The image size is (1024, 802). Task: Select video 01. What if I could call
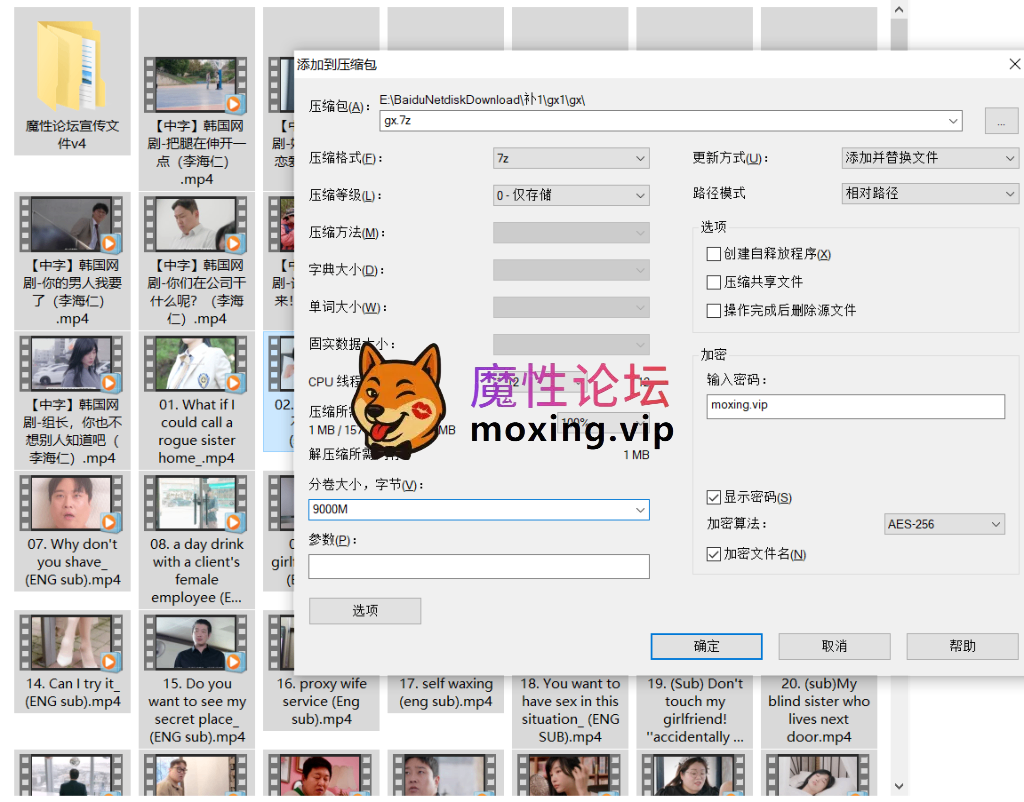[x=196, y=364]
